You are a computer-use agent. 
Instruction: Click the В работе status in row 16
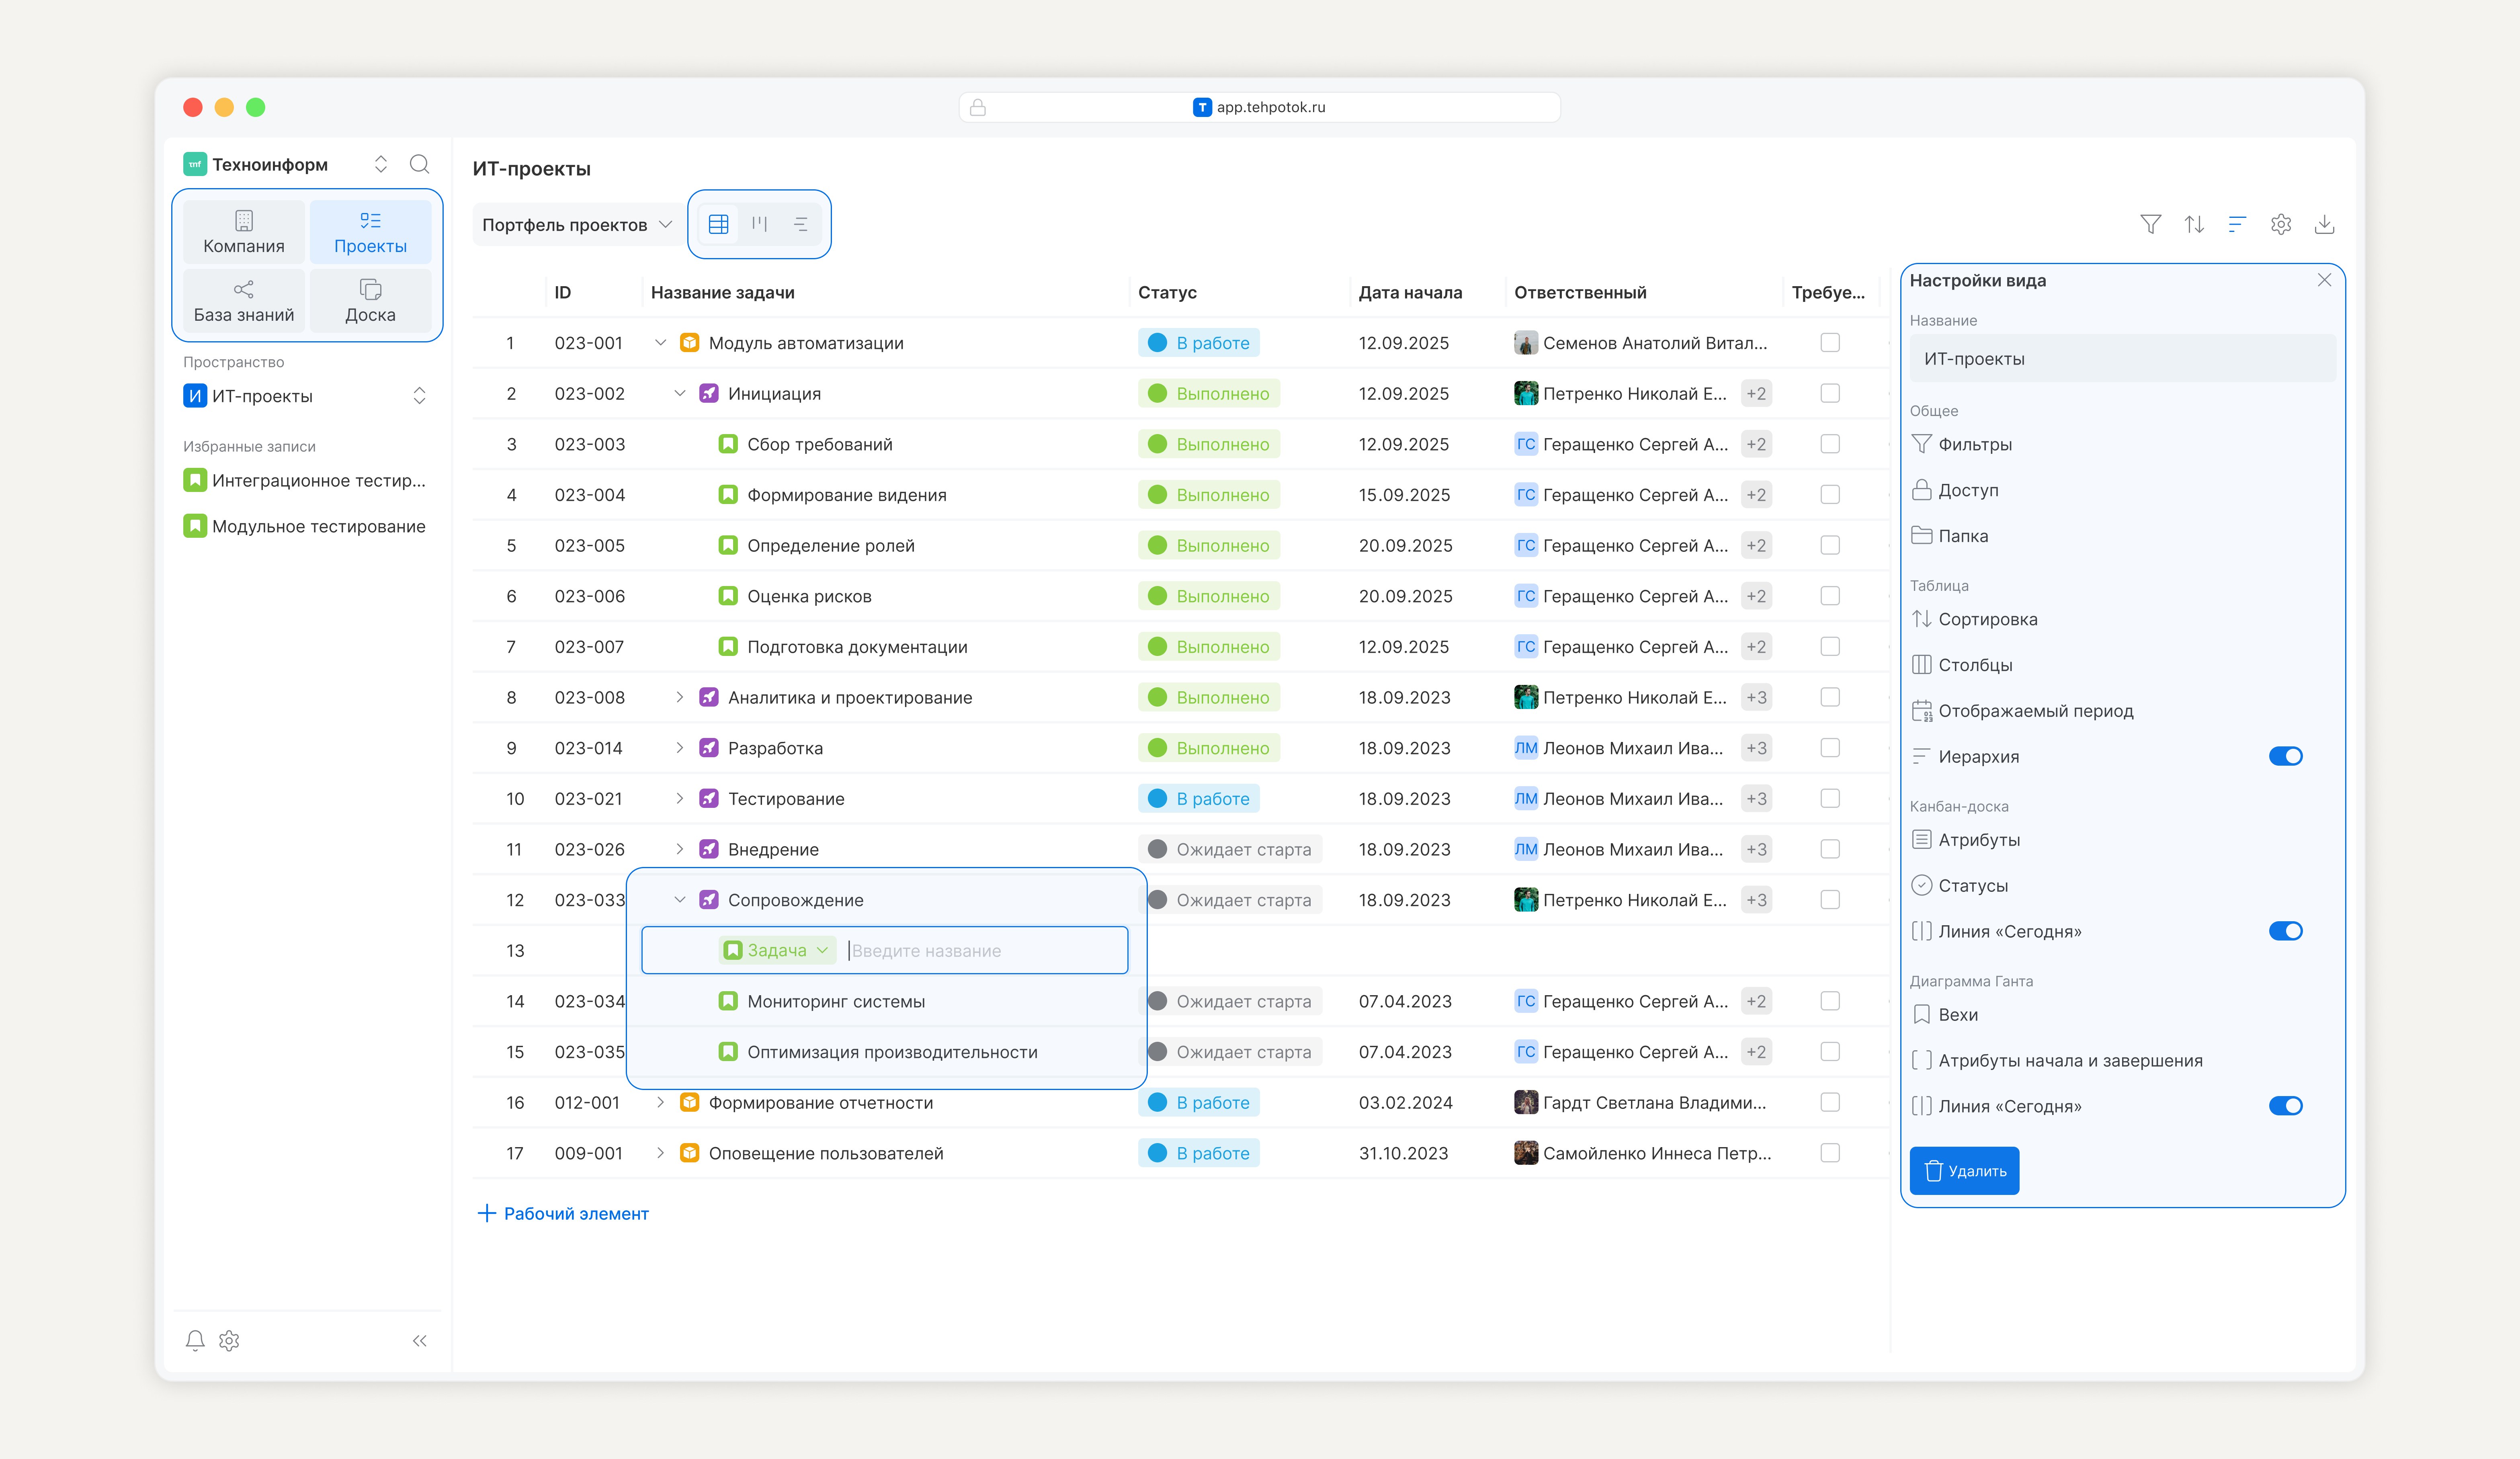tap(1199, 1102)
